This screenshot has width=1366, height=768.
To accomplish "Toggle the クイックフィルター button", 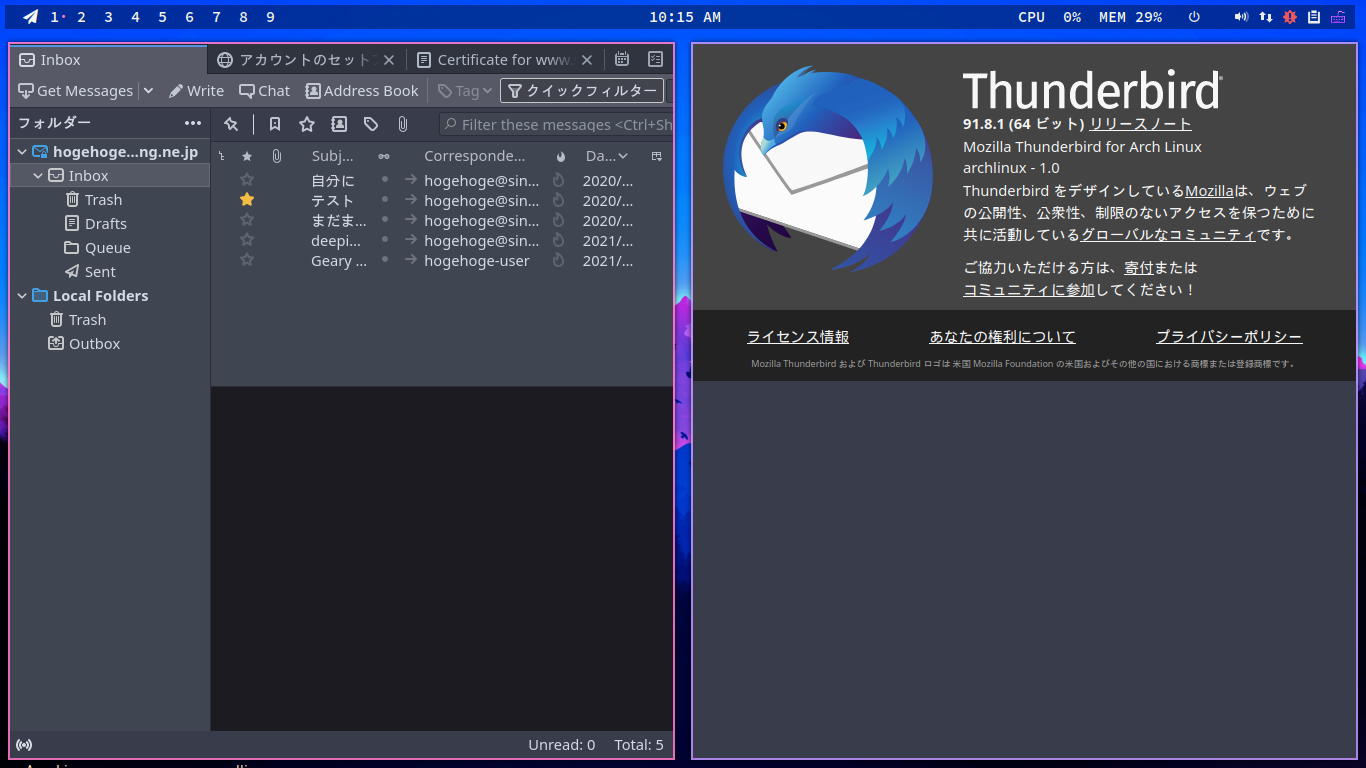I will (x=582, y=91).
